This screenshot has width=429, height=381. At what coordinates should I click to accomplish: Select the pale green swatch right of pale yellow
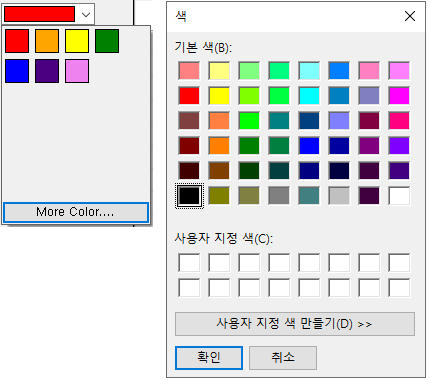click(249, 71)
